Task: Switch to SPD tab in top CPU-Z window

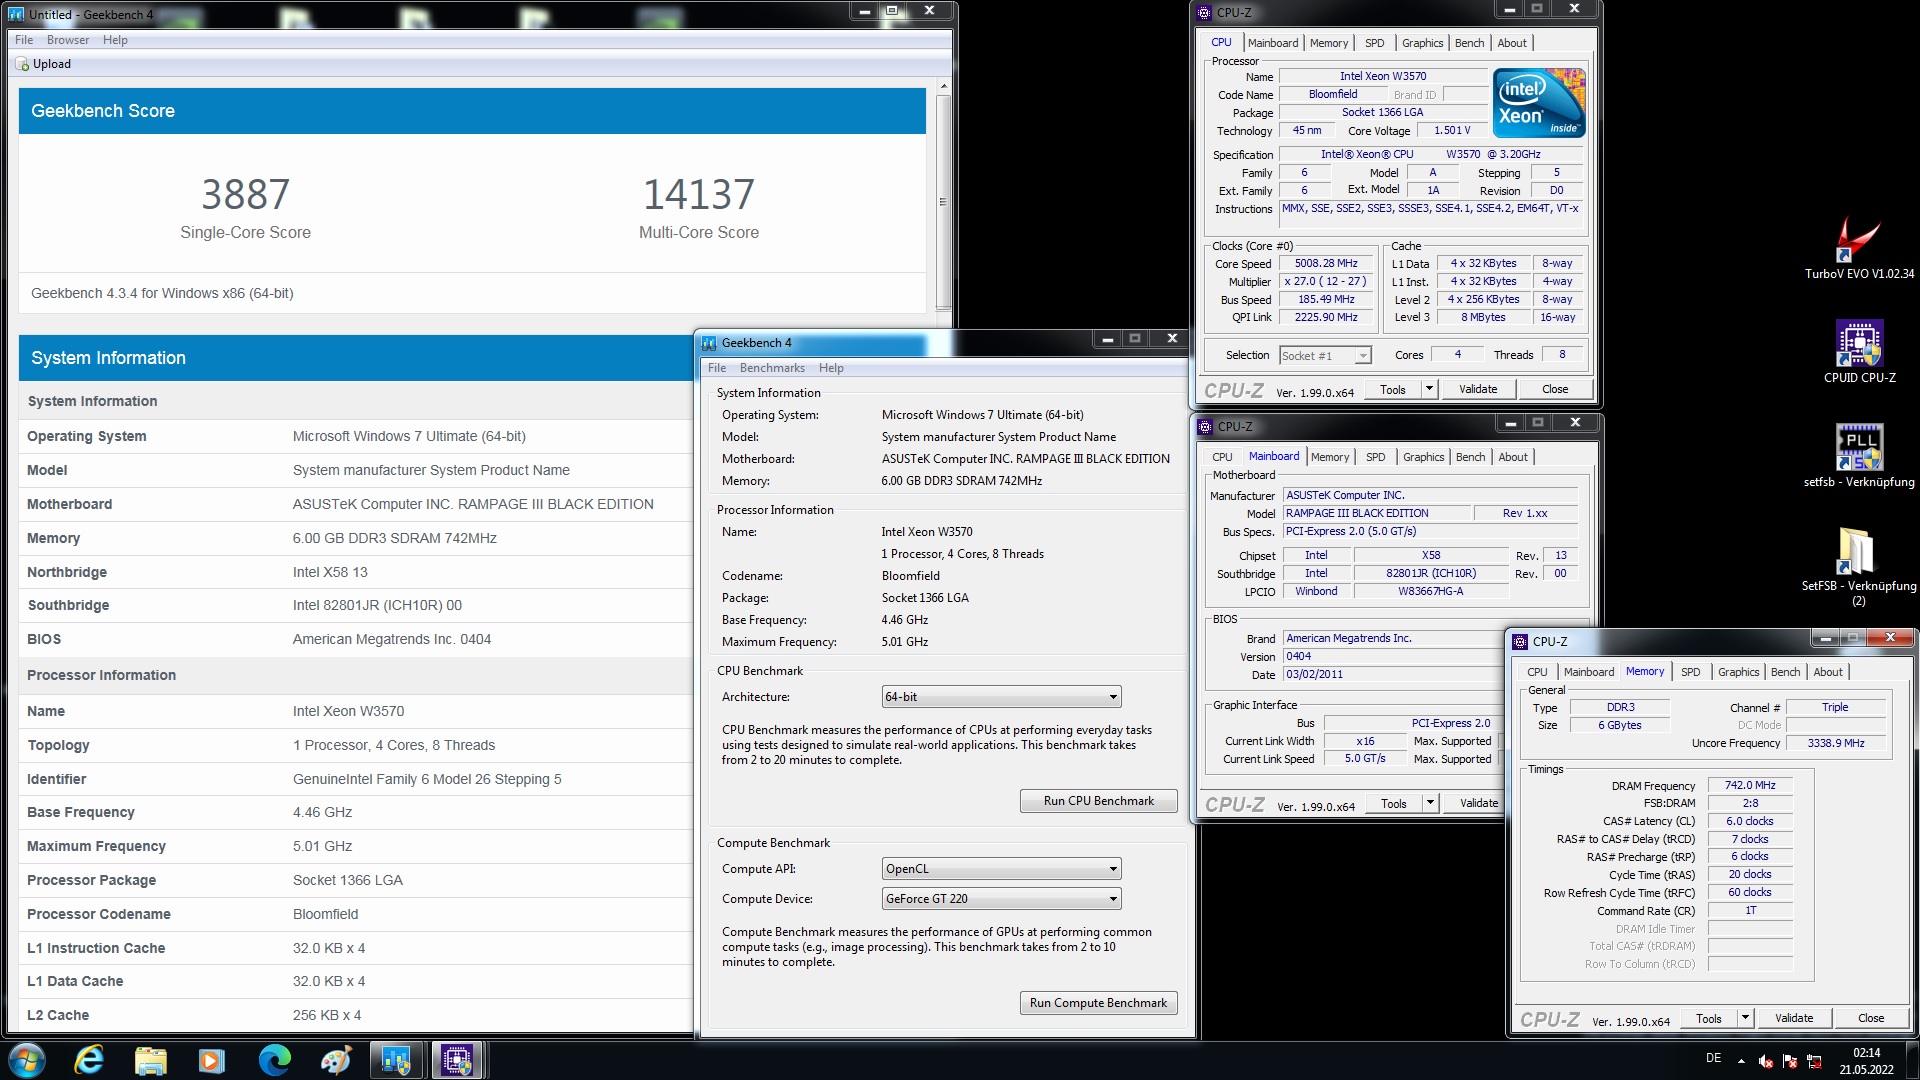Action: tap(1375, 43)
